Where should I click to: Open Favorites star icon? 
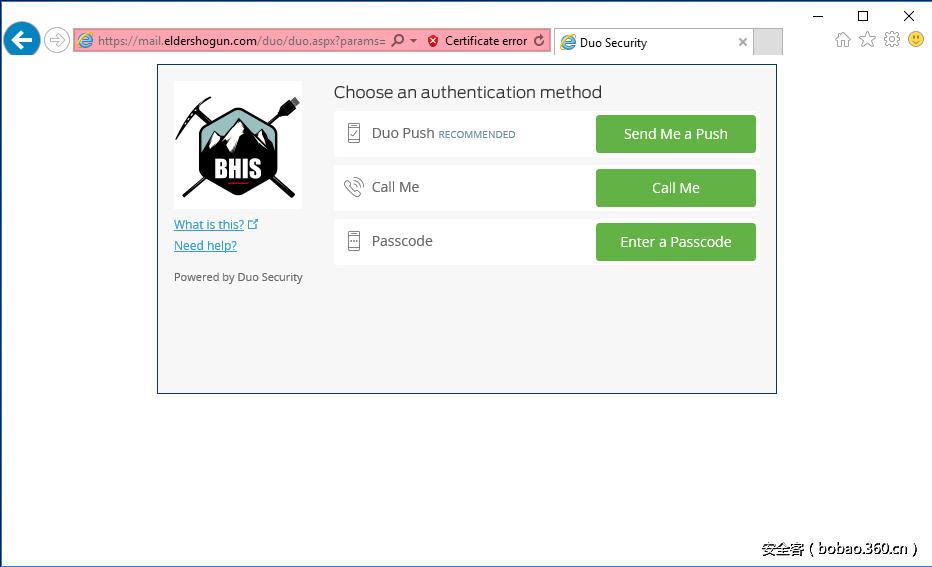pos(867,40)
